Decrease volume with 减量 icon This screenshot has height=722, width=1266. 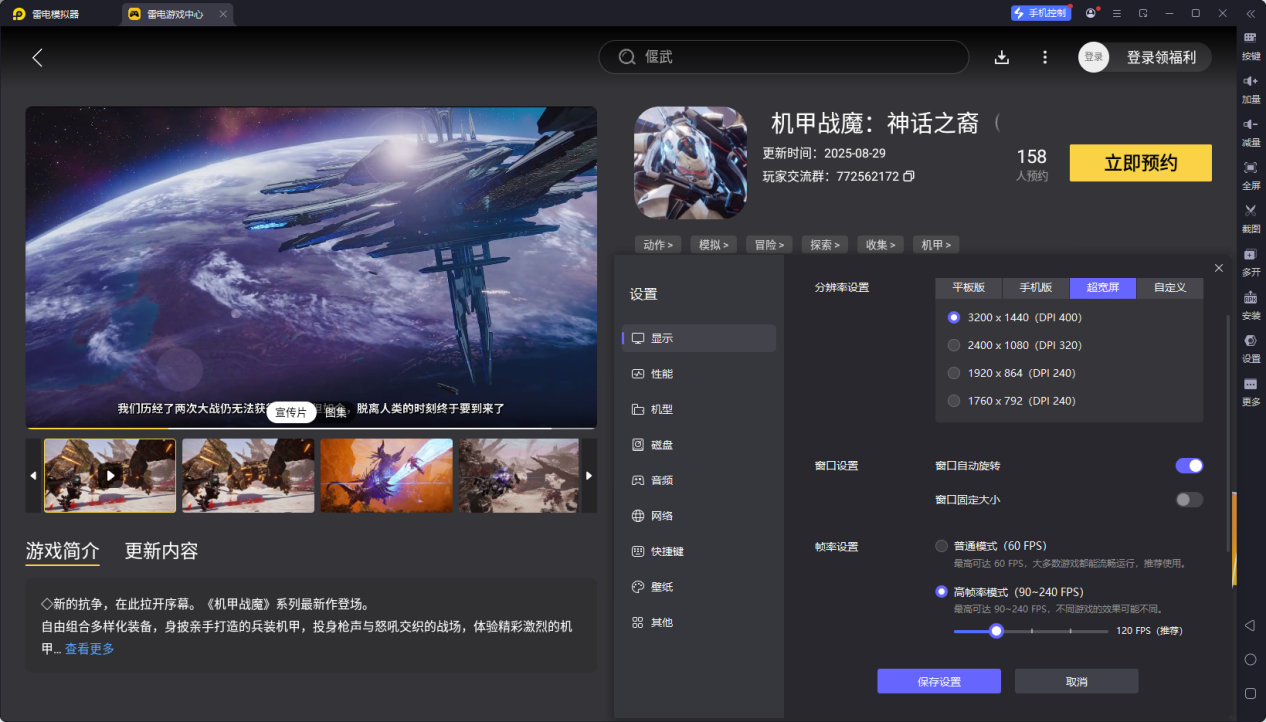pyautogui.click(x=1251, y=131)
